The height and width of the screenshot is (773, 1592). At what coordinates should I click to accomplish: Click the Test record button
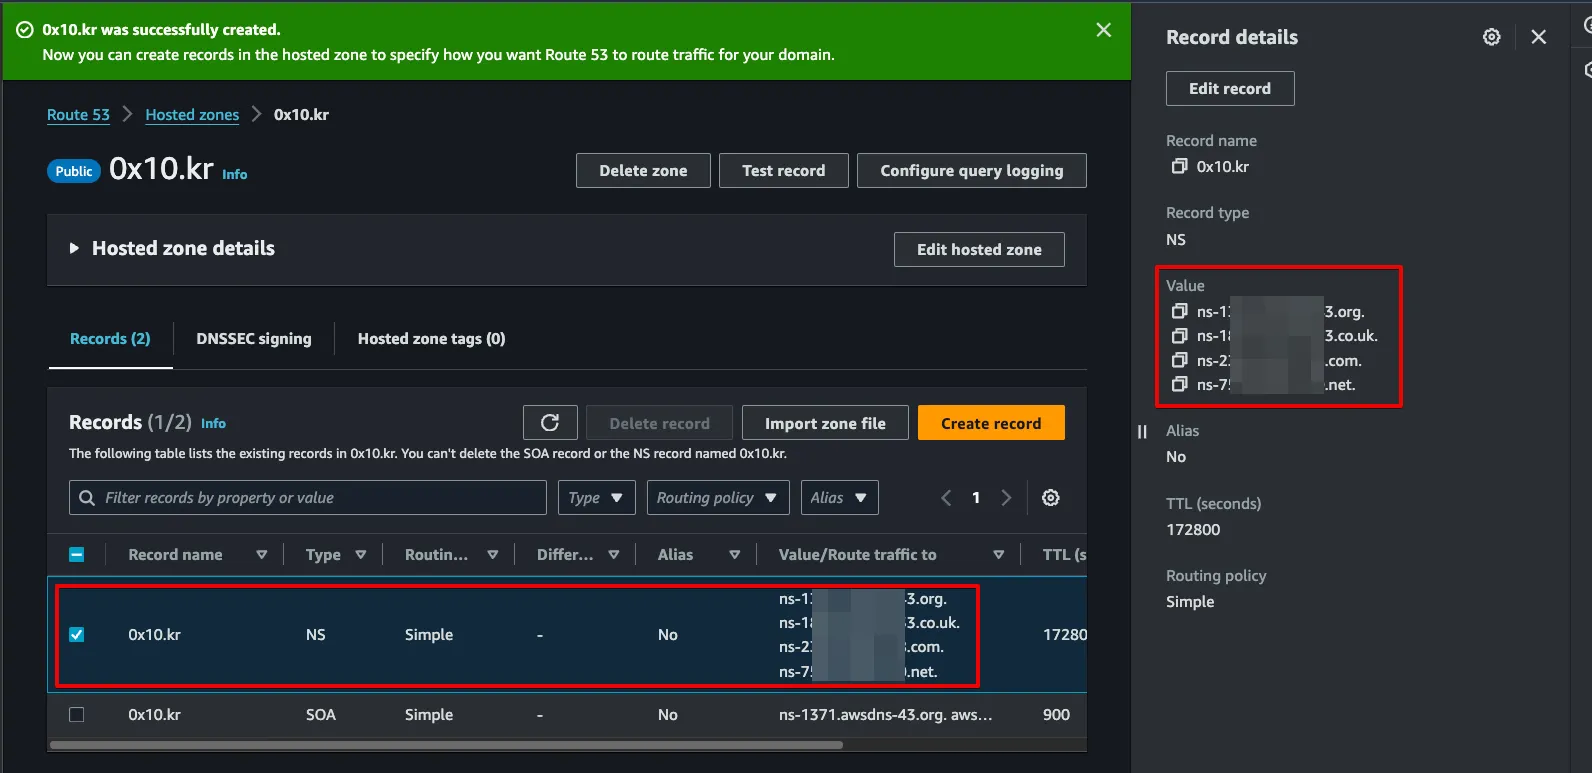point(784,171)
